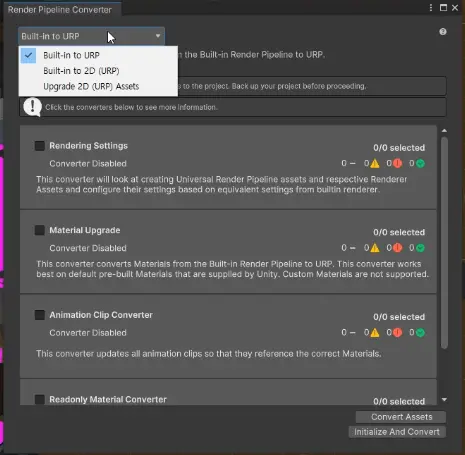
Task: Click the Initialize And Convert button
Action: pos(397,432)
